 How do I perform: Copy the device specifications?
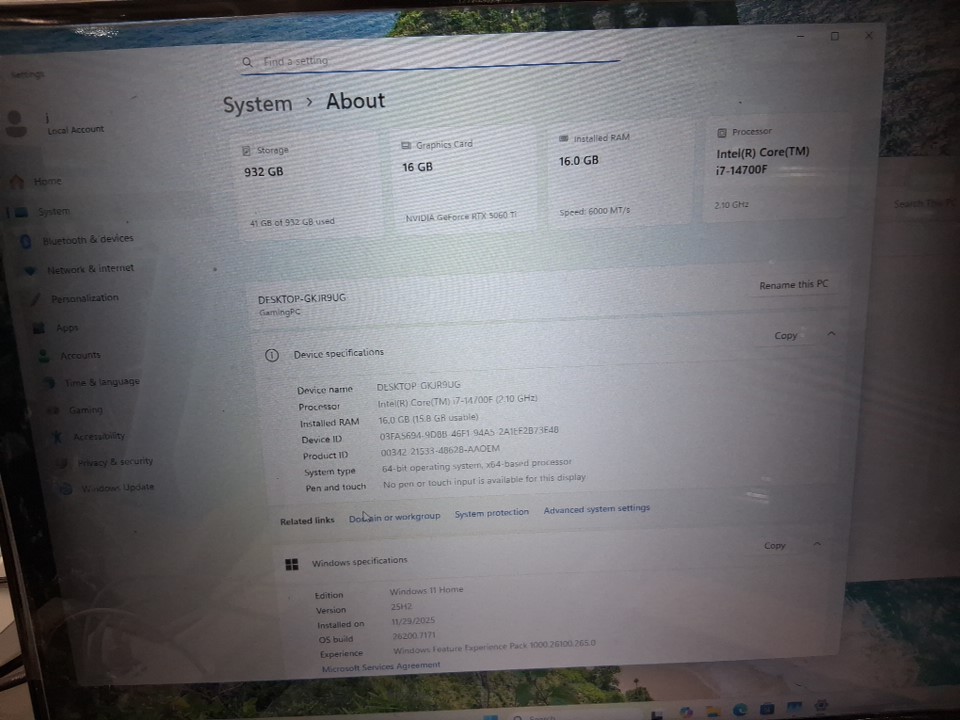pos(786,336)
